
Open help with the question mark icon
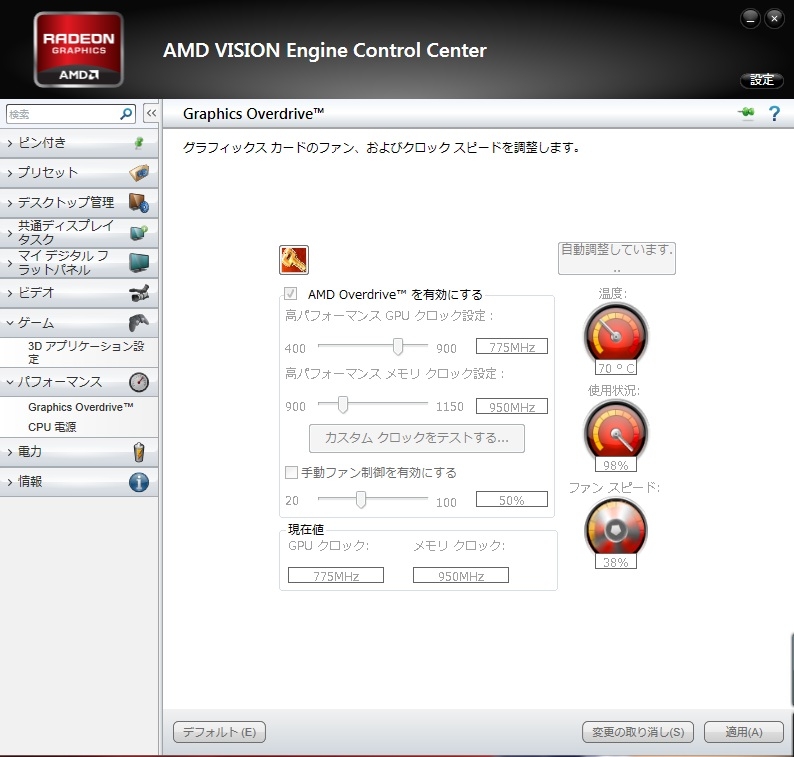[x=774, y=113]
